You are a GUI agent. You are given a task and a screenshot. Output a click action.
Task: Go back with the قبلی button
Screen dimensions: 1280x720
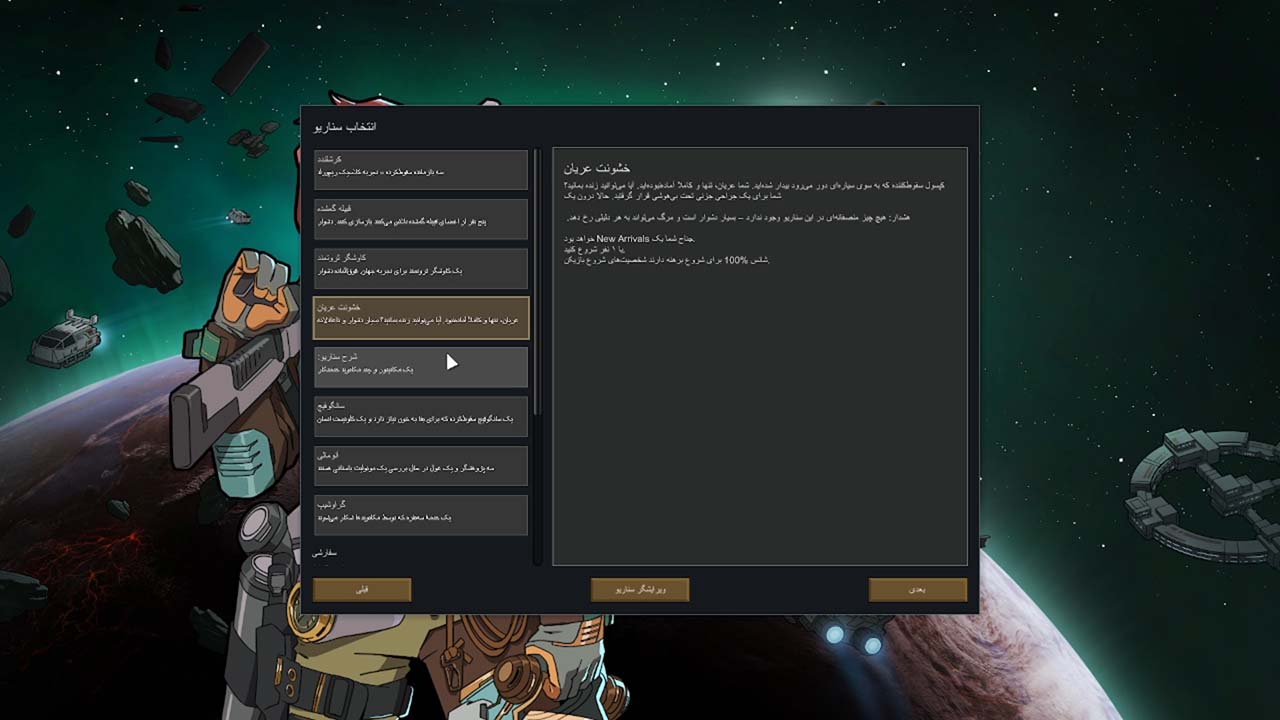[x=362, y=590]
